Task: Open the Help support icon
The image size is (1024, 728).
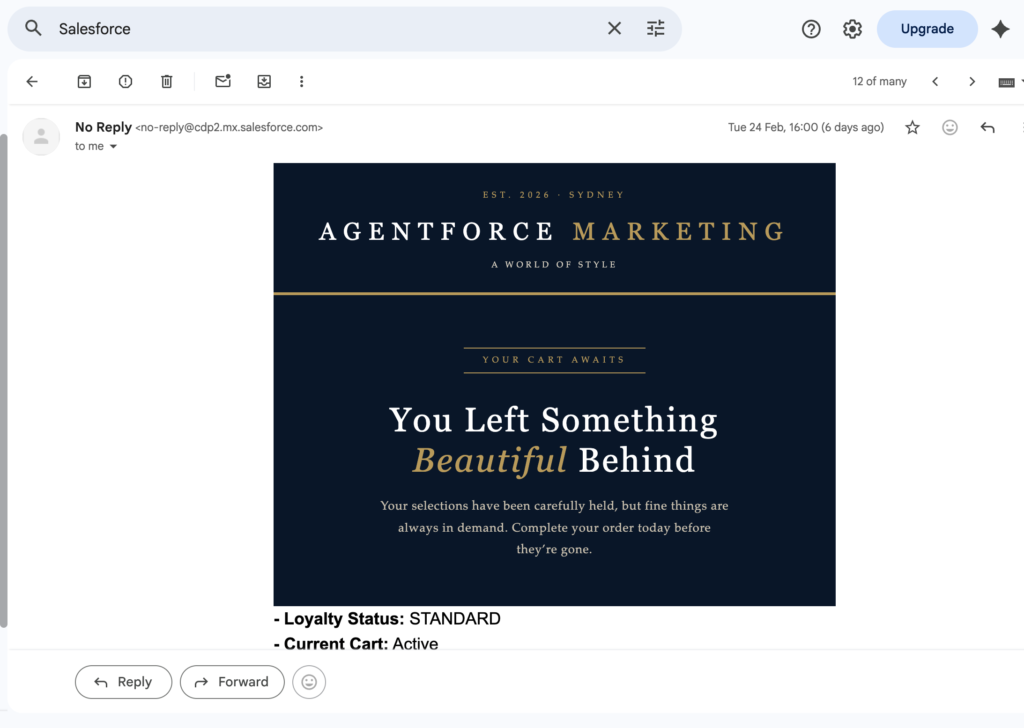Action: point(811,29)
